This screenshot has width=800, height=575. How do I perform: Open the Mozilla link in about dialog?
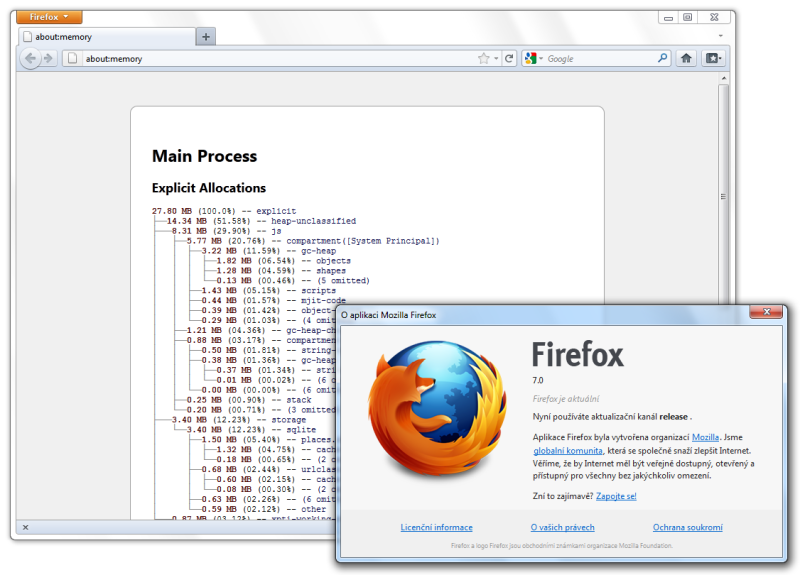coord(705,437)
